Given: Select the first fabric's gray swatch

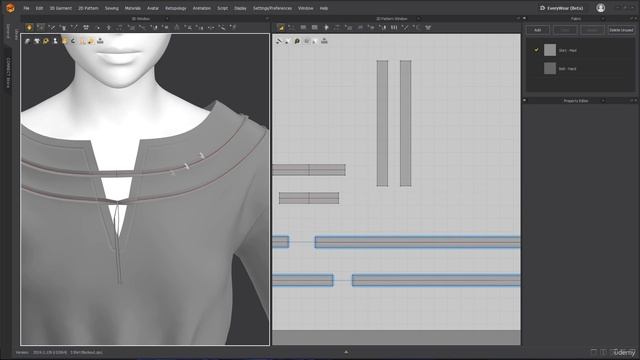Looking at the screenshot, I should pyautogui.click(x=550, y=50).
